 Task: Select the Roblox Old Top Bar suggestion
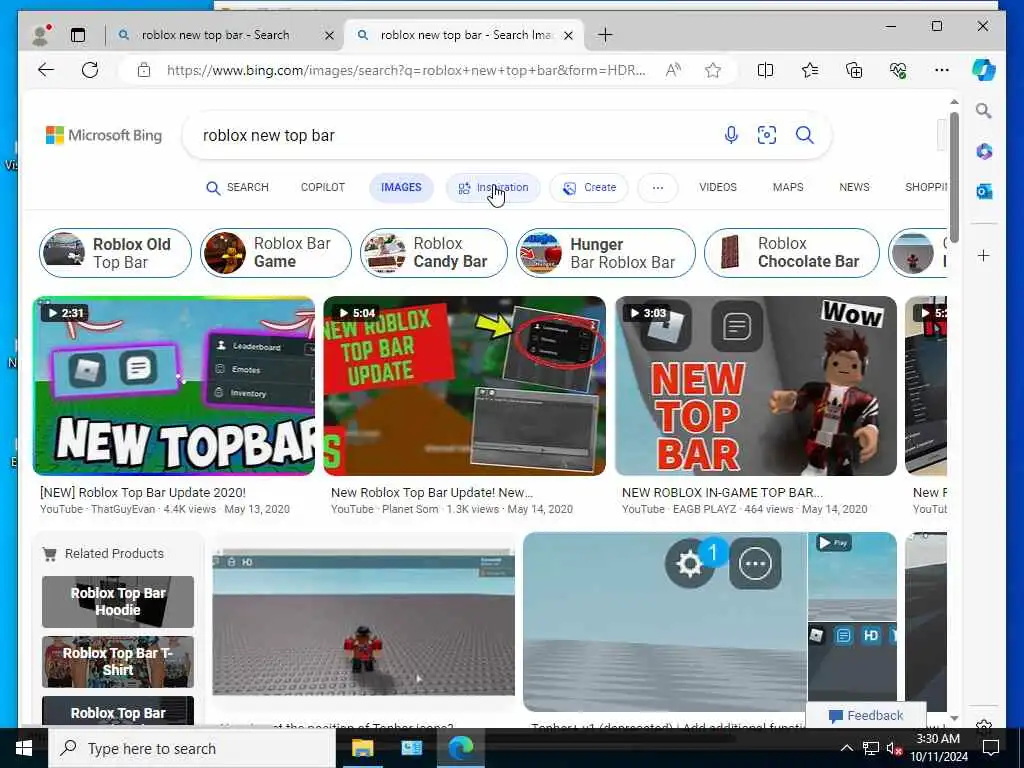tap(116, 253)
